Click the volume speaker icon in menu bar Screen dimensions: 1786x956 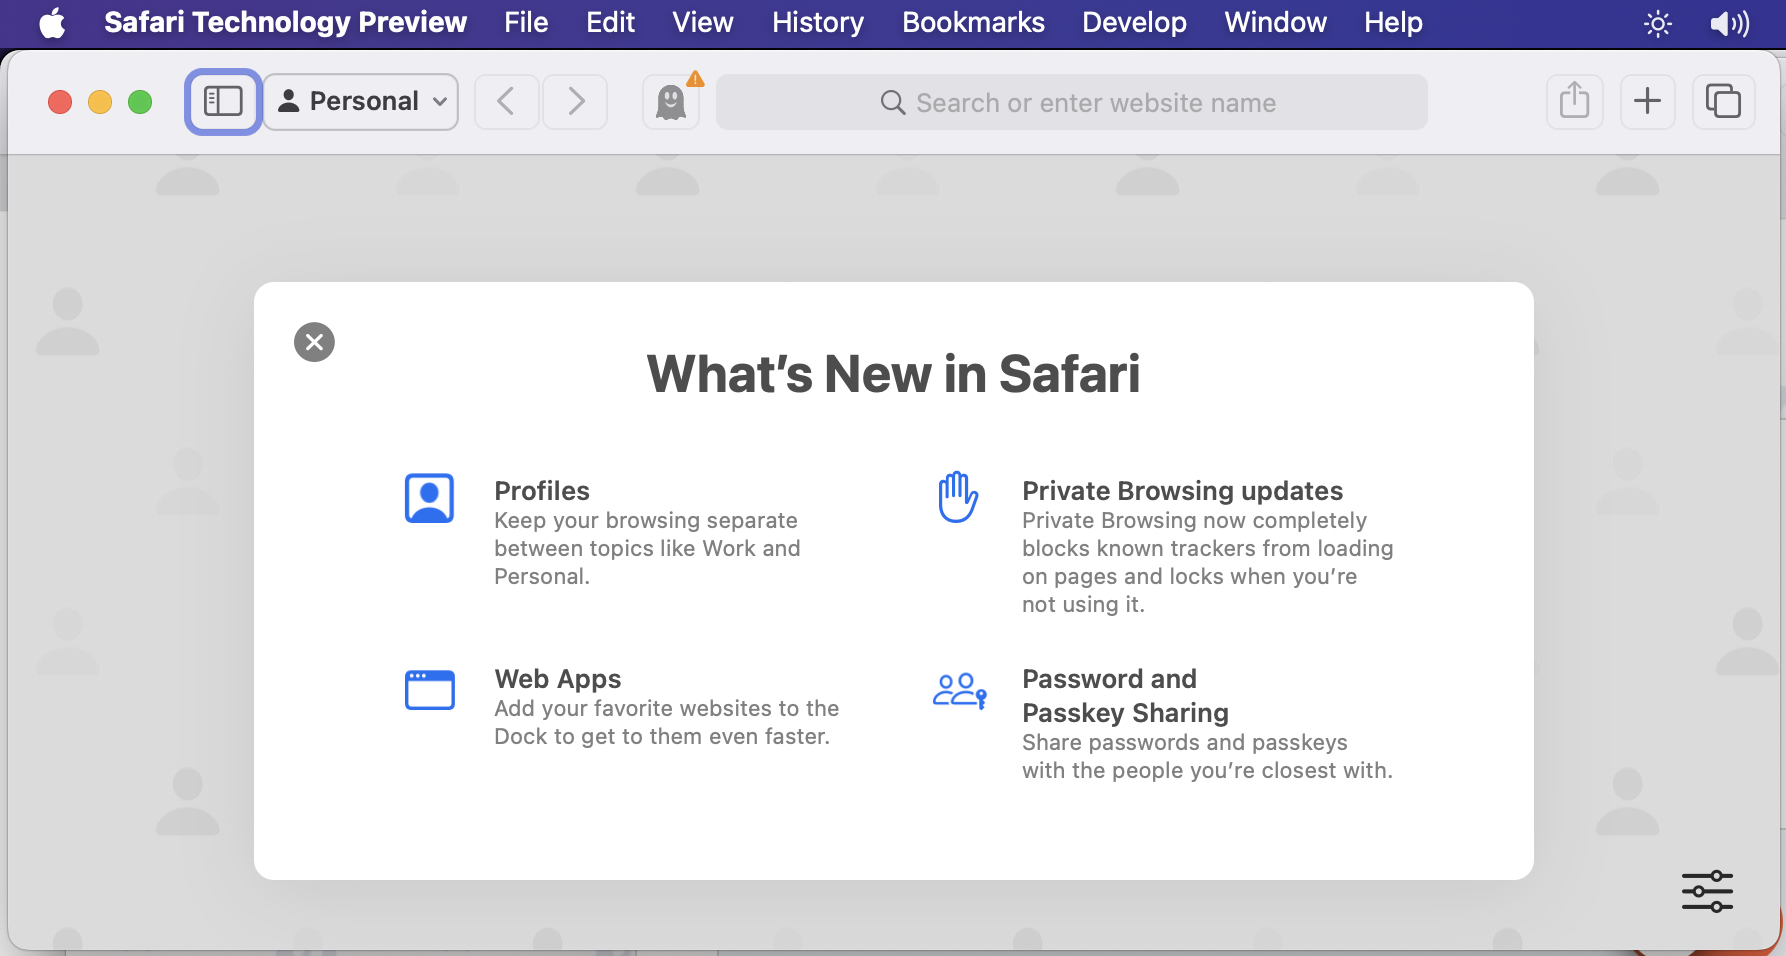pyautogui.click(x=1729, y=23)
